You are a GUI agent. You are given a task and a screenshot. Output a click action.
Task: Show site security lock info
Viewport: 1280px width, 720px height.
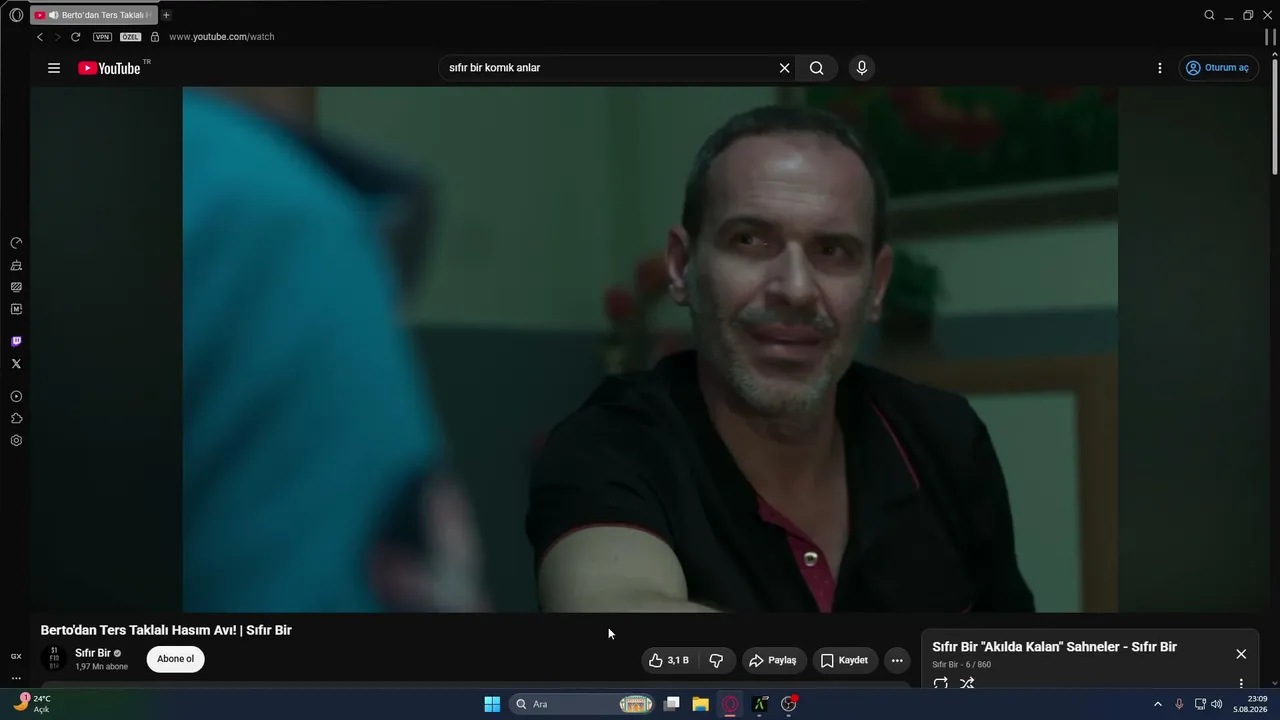155,37
